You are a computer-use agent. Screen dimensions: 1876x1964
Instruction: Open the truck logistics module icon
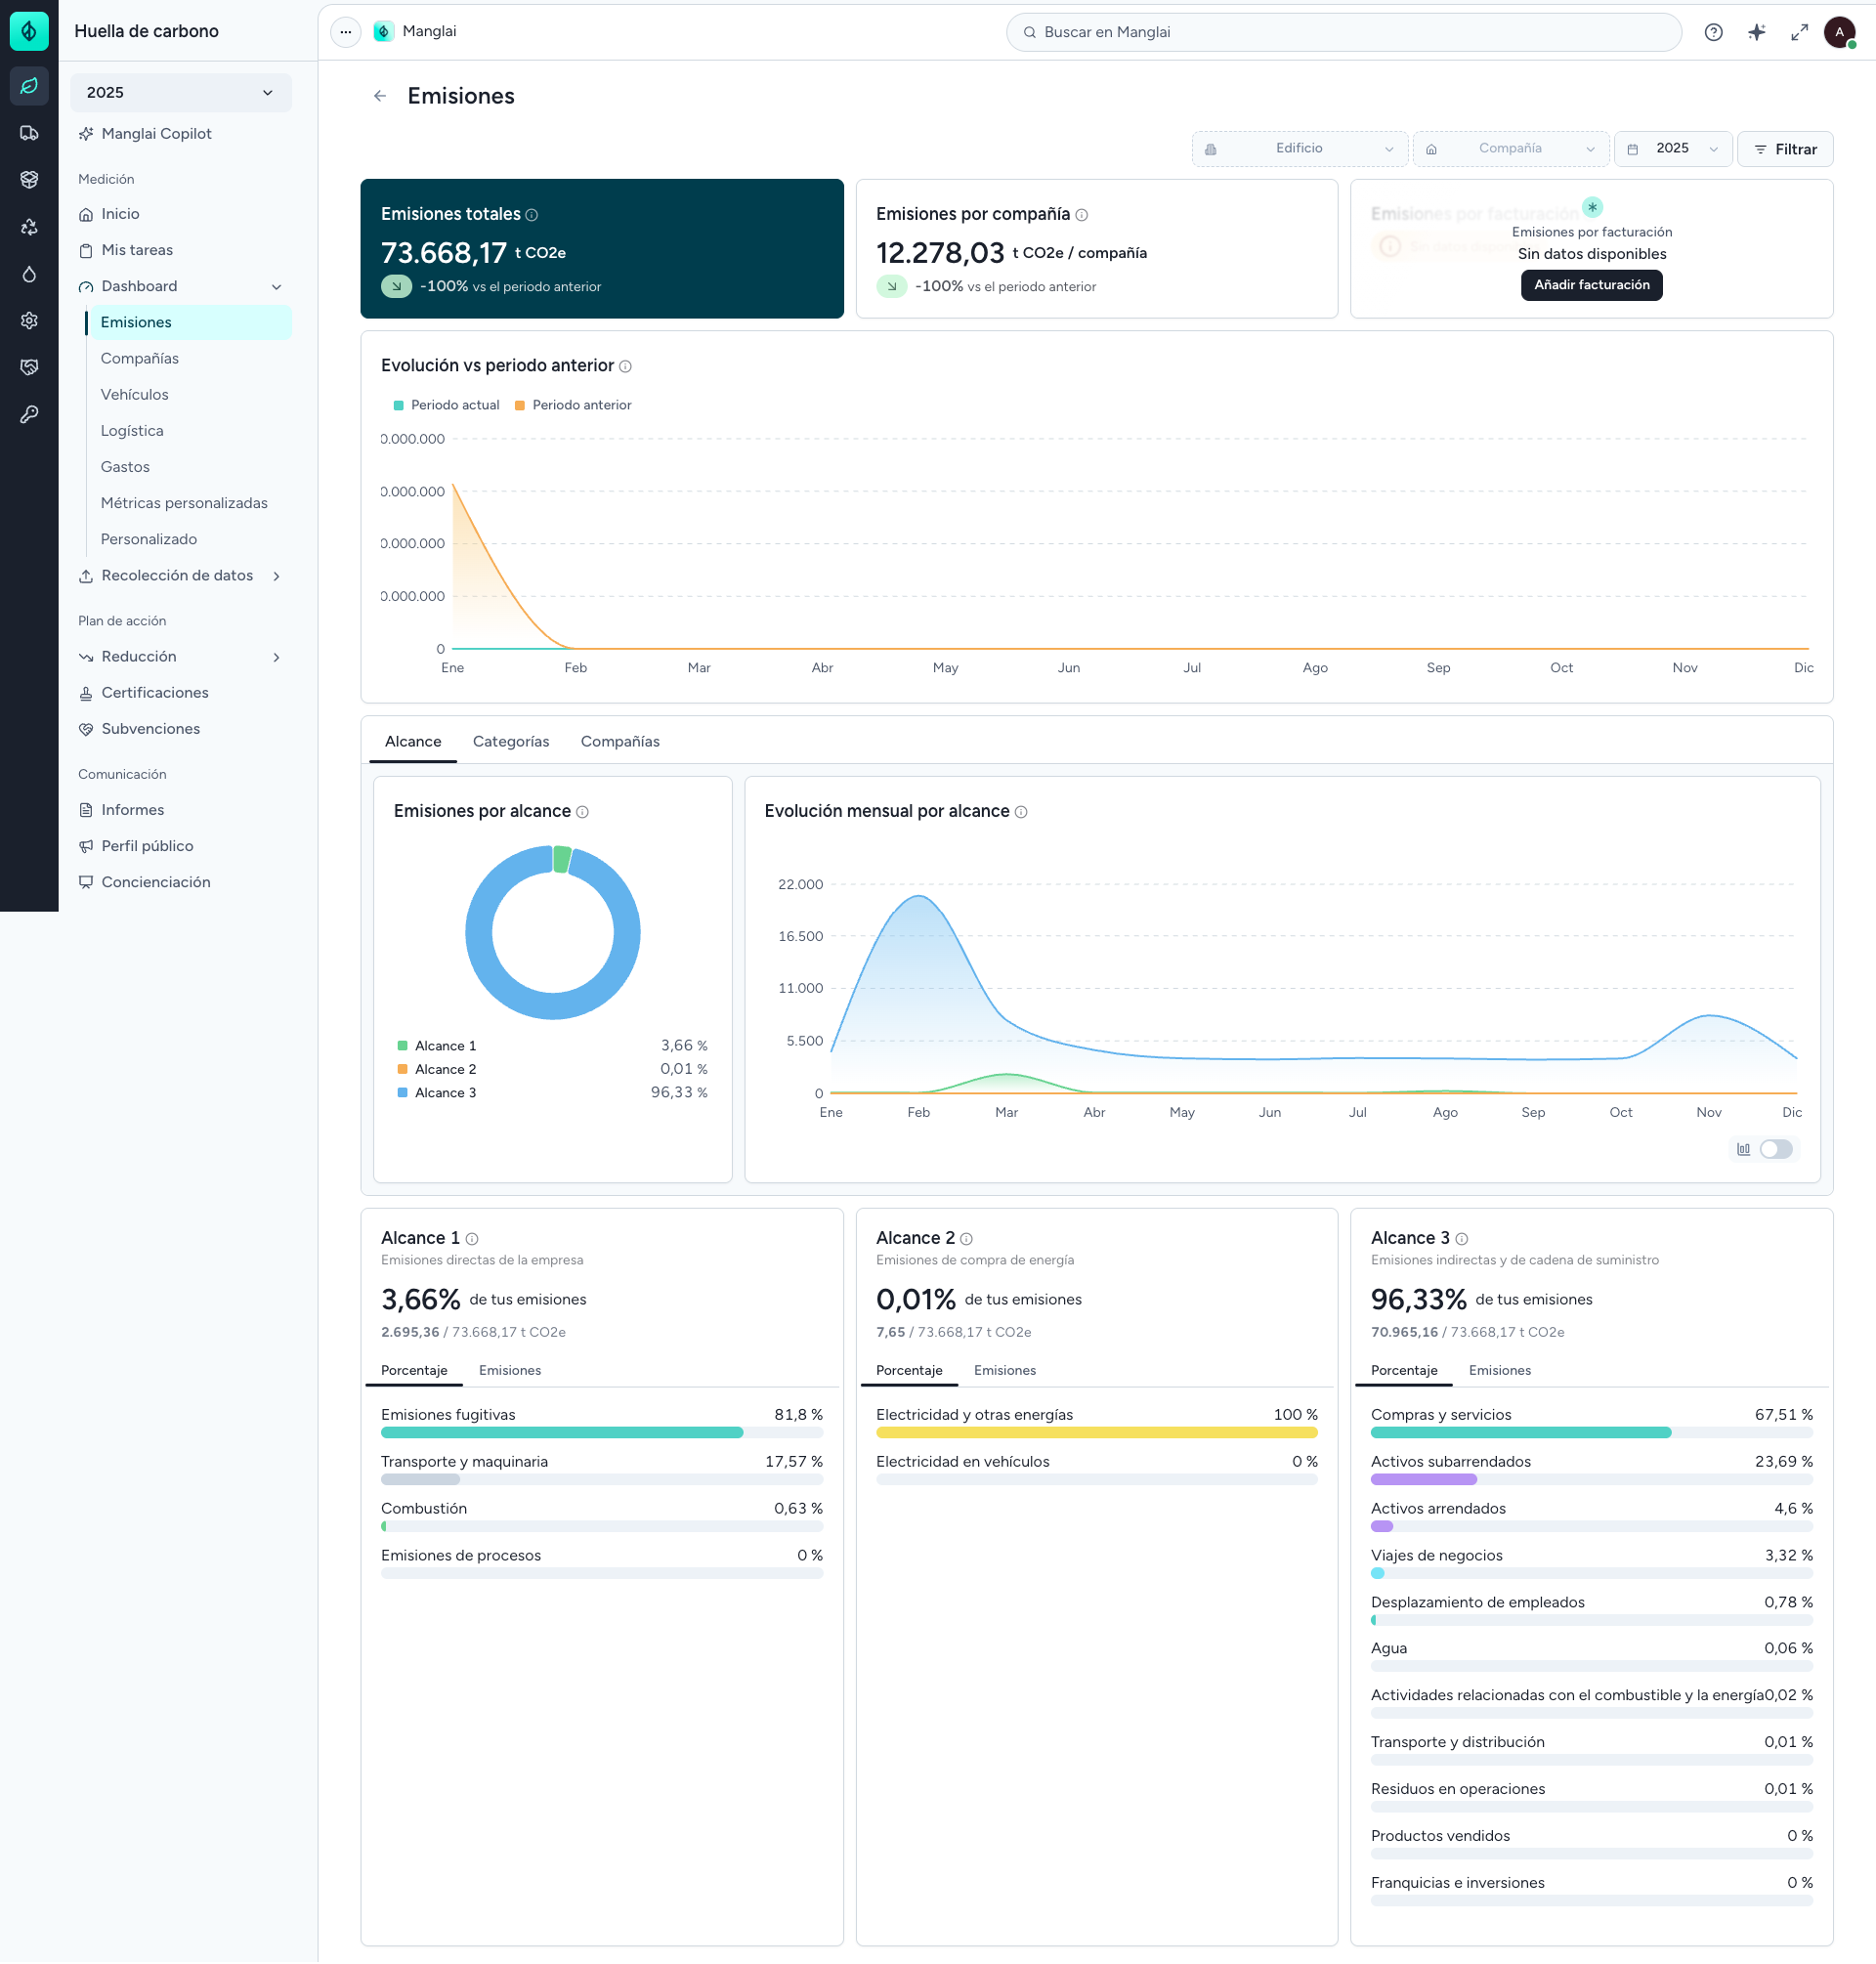[29, 133]
